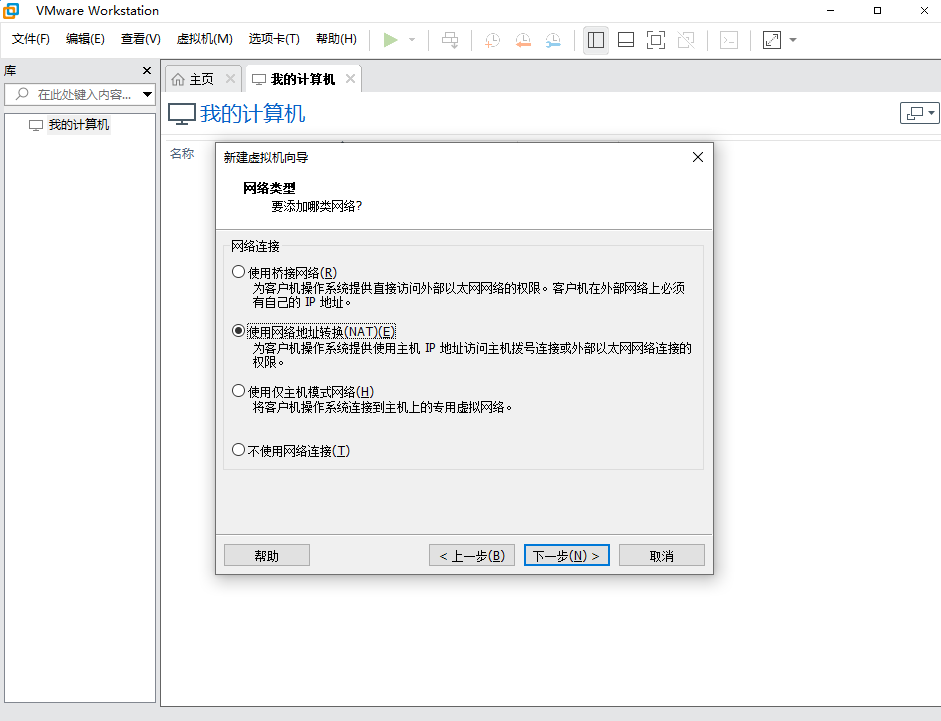Viewport: 941px width, 721px height.
Task: Open the snapshot manager icon
Action: (x=553, y=40)
